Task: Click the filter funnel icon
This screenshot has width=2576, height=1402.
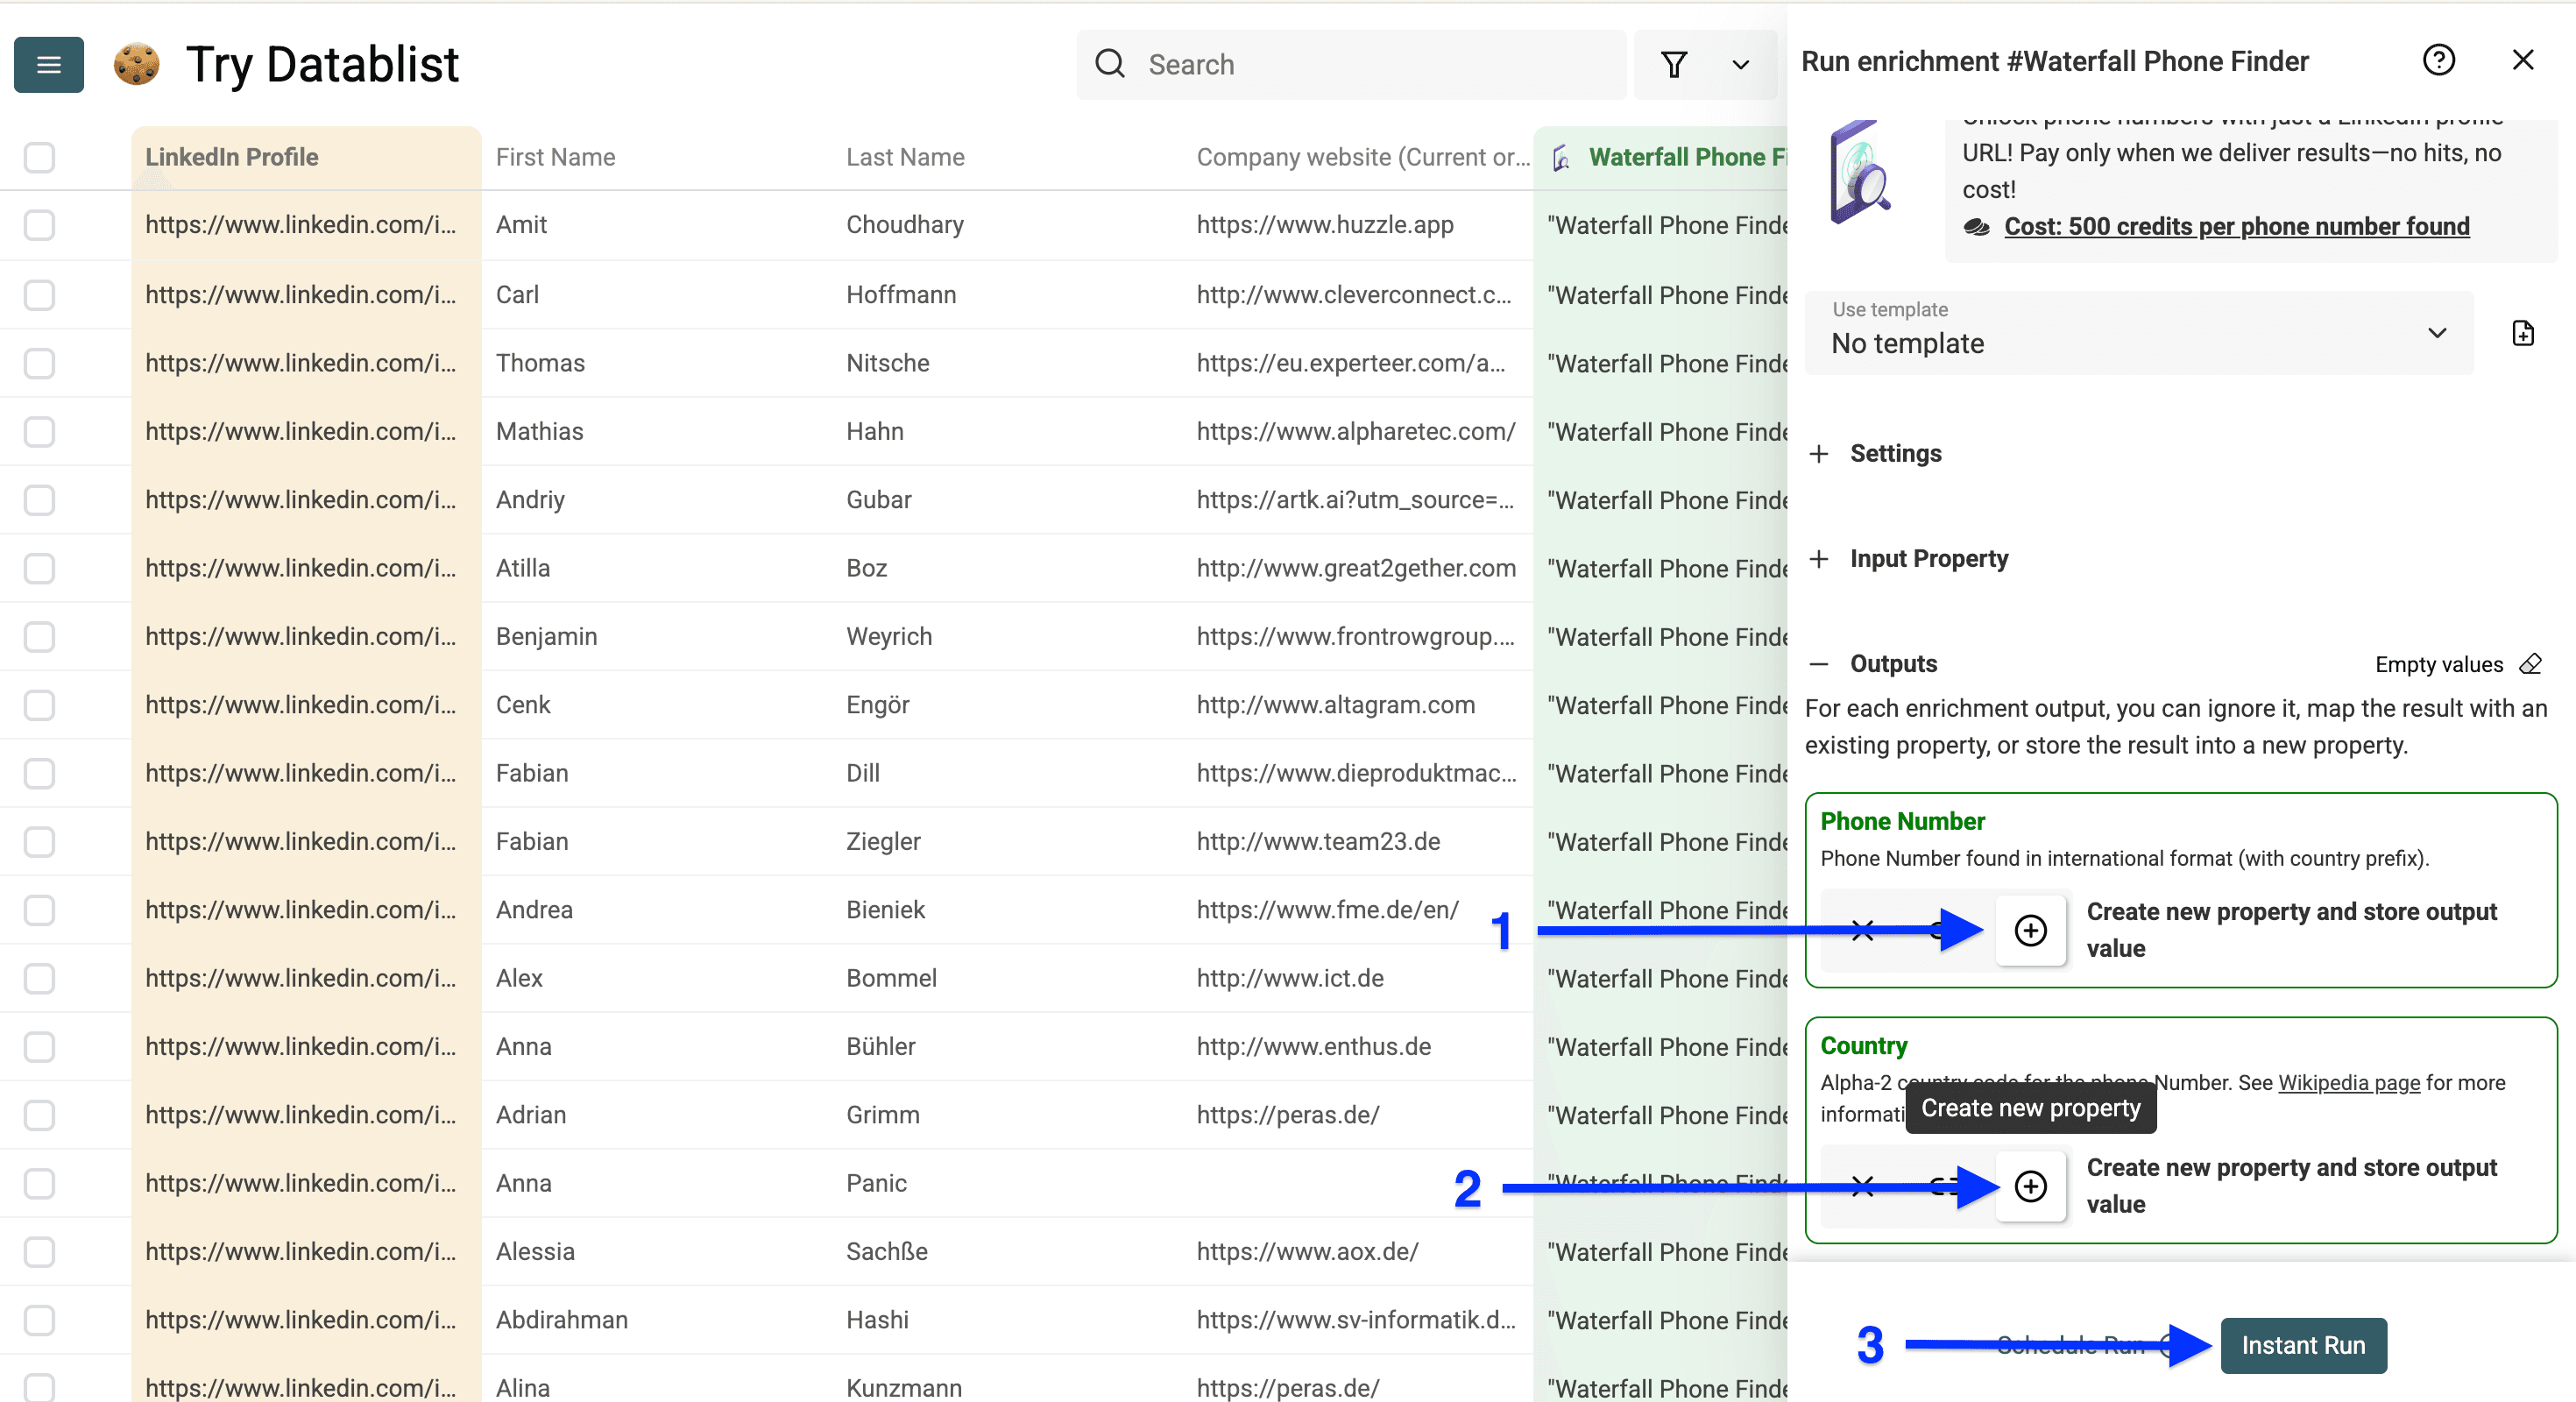Action: coord(1674,64)
